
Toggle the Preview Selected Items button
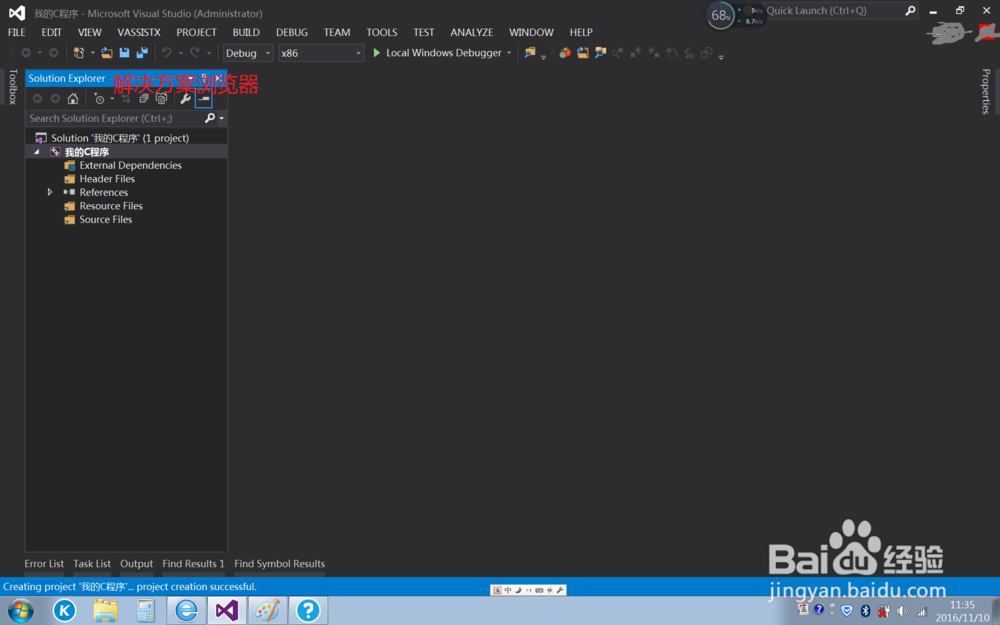click(x=203, y=99)
